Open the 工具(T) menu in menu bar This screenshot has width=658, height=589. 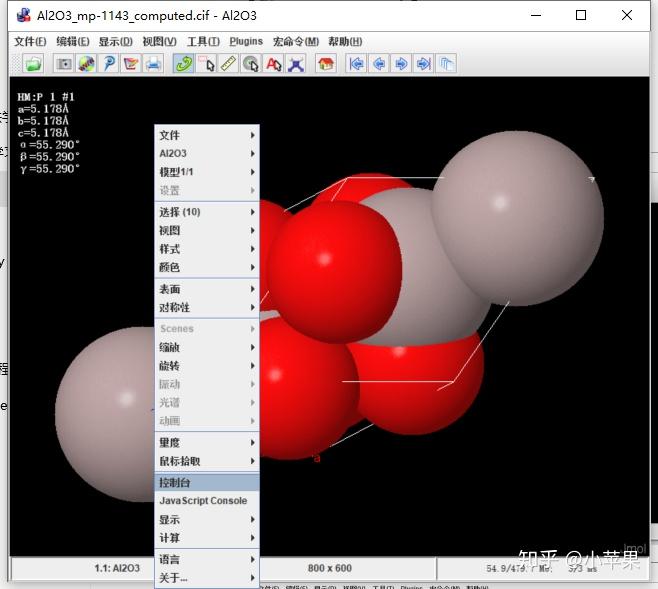coord(203,41)
